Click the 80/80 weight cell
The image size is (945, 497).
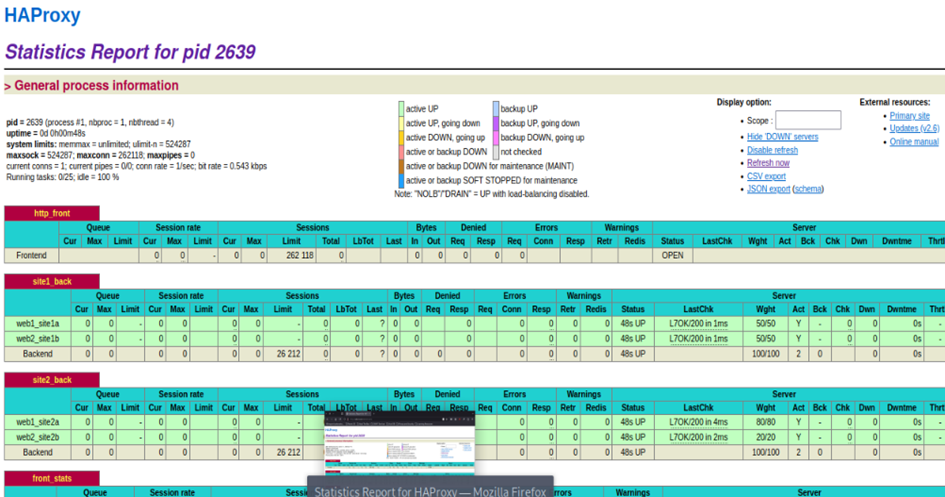click(x=765, y=422)
